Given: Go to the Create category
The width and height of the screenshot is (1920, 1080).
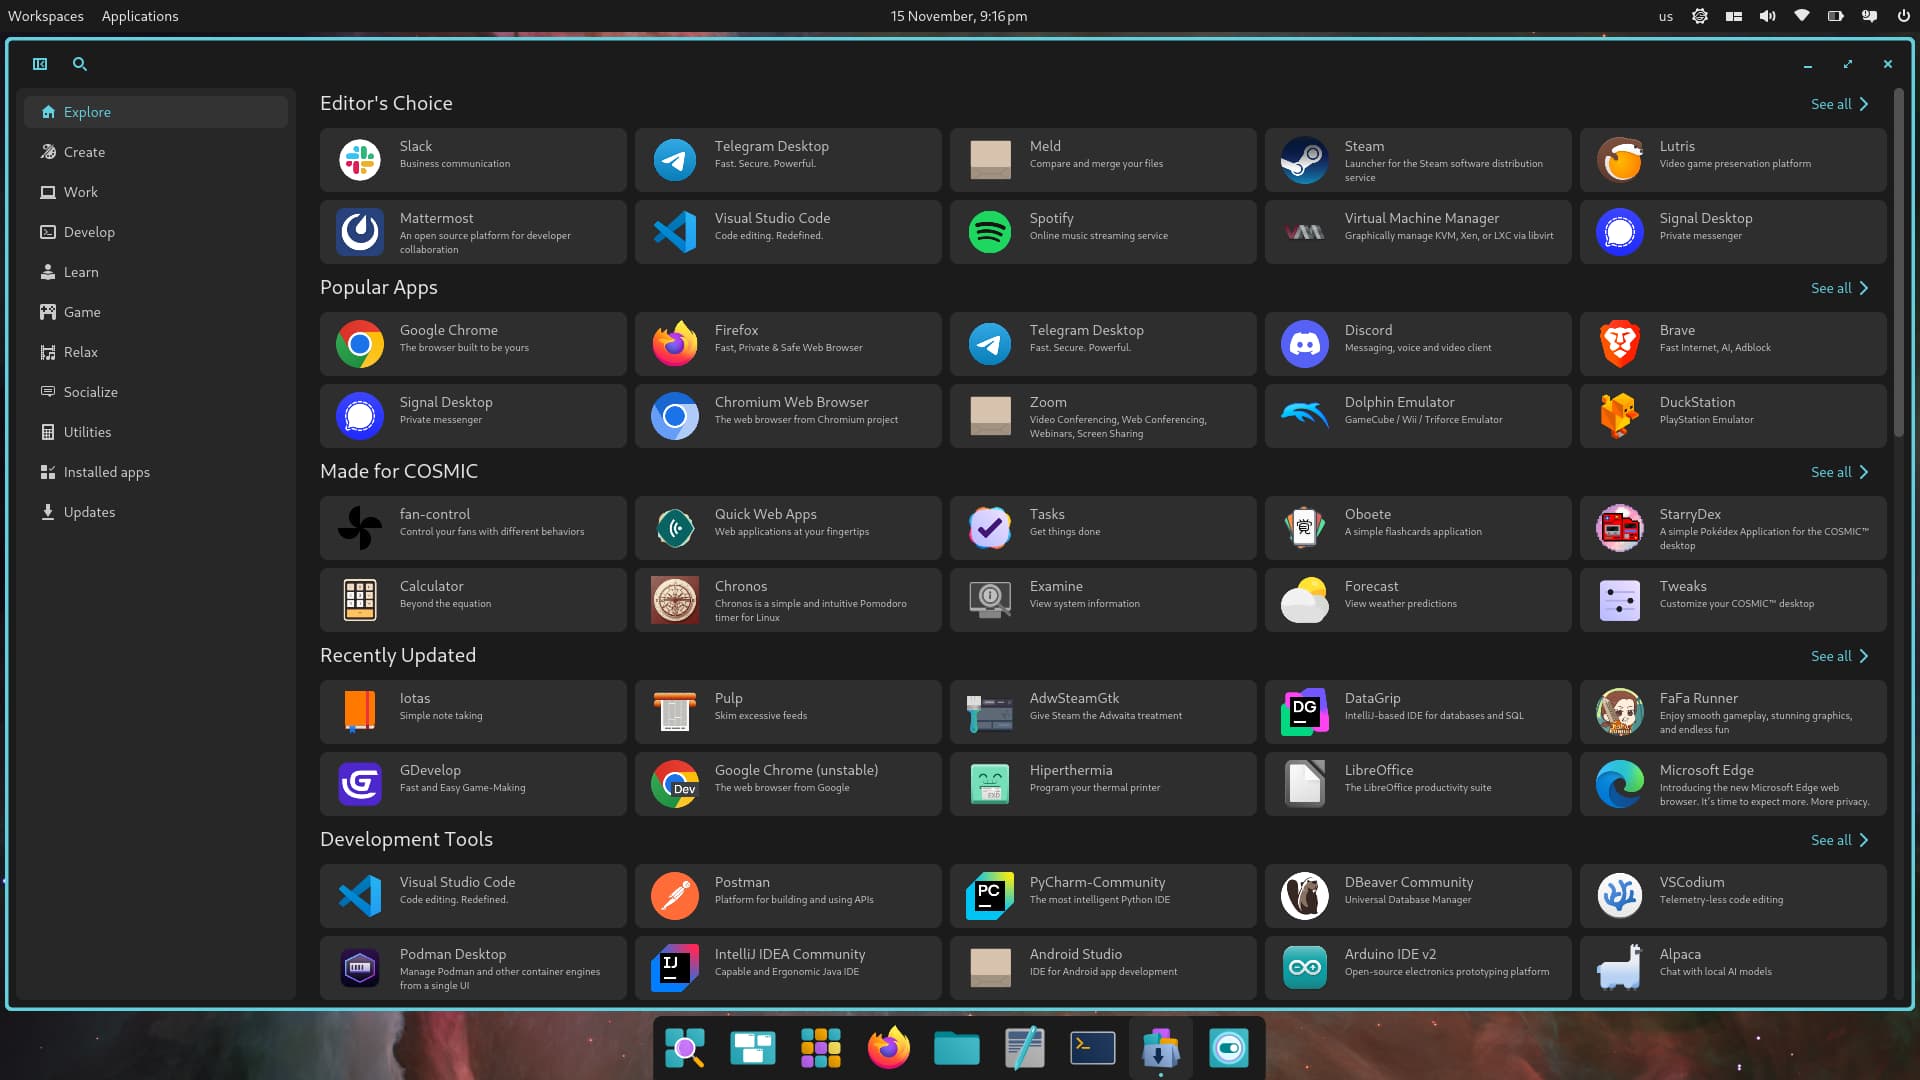Looking at the screenshot, I should coord(156,152).
